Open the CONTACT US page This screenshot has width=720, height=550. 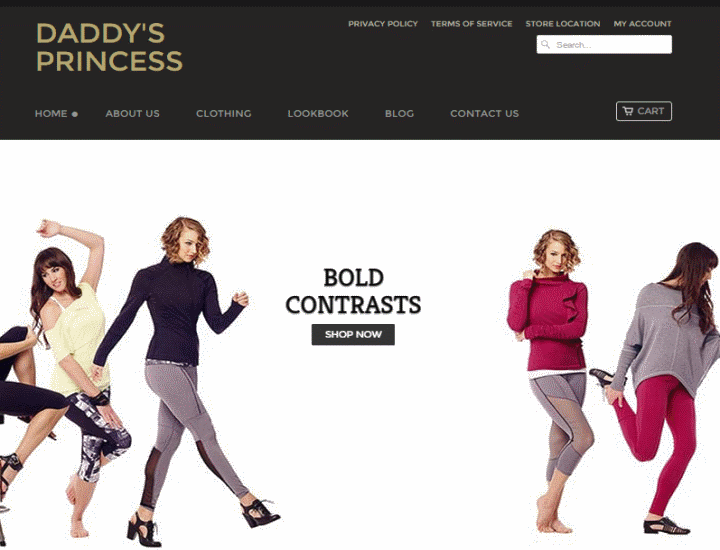pyautogui.click(x=484, y=113)
